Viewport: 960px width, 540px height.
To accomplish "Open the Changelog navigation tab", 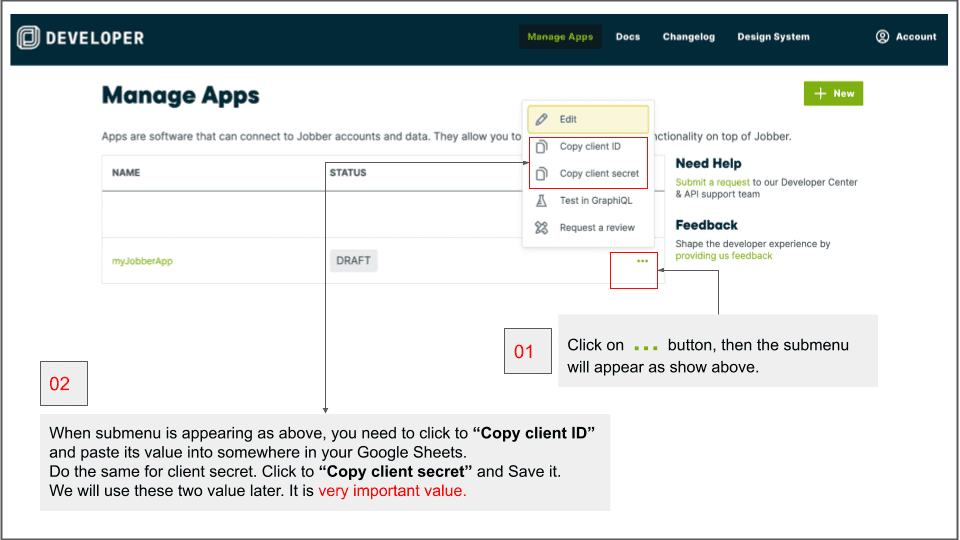I will (x=688, y=37).
